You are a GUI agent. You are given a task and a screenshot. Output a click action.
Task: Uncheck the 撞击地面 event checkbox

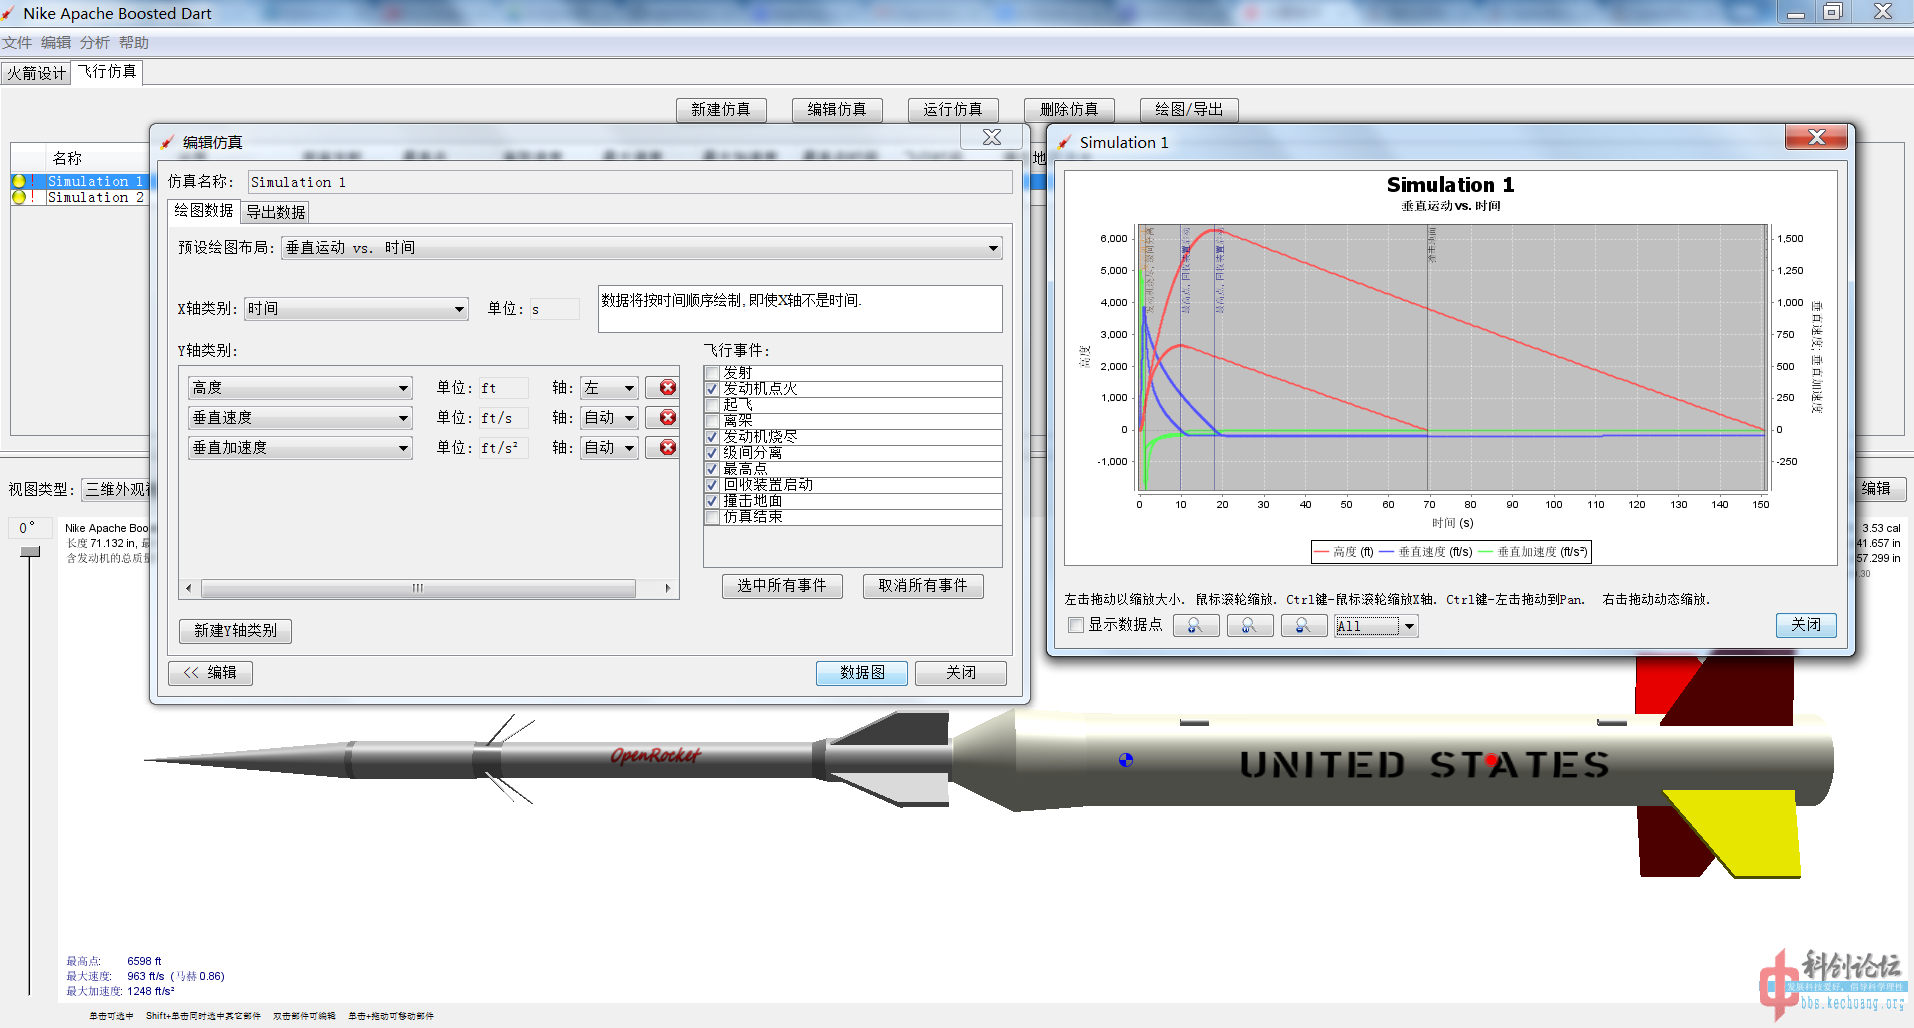point(712,501)
